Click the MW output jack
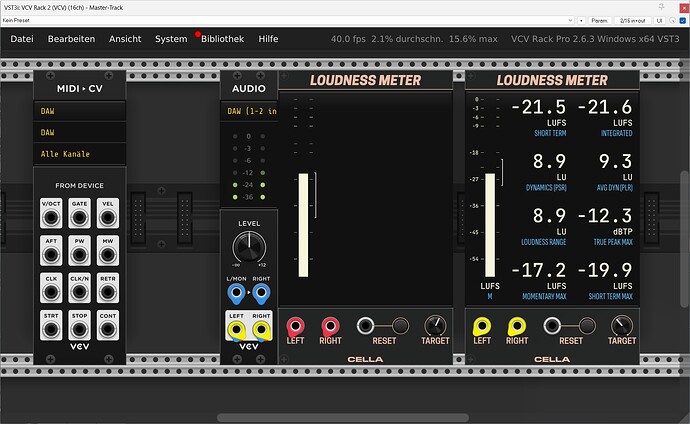The image size is (690, 424). click(108, 255)
